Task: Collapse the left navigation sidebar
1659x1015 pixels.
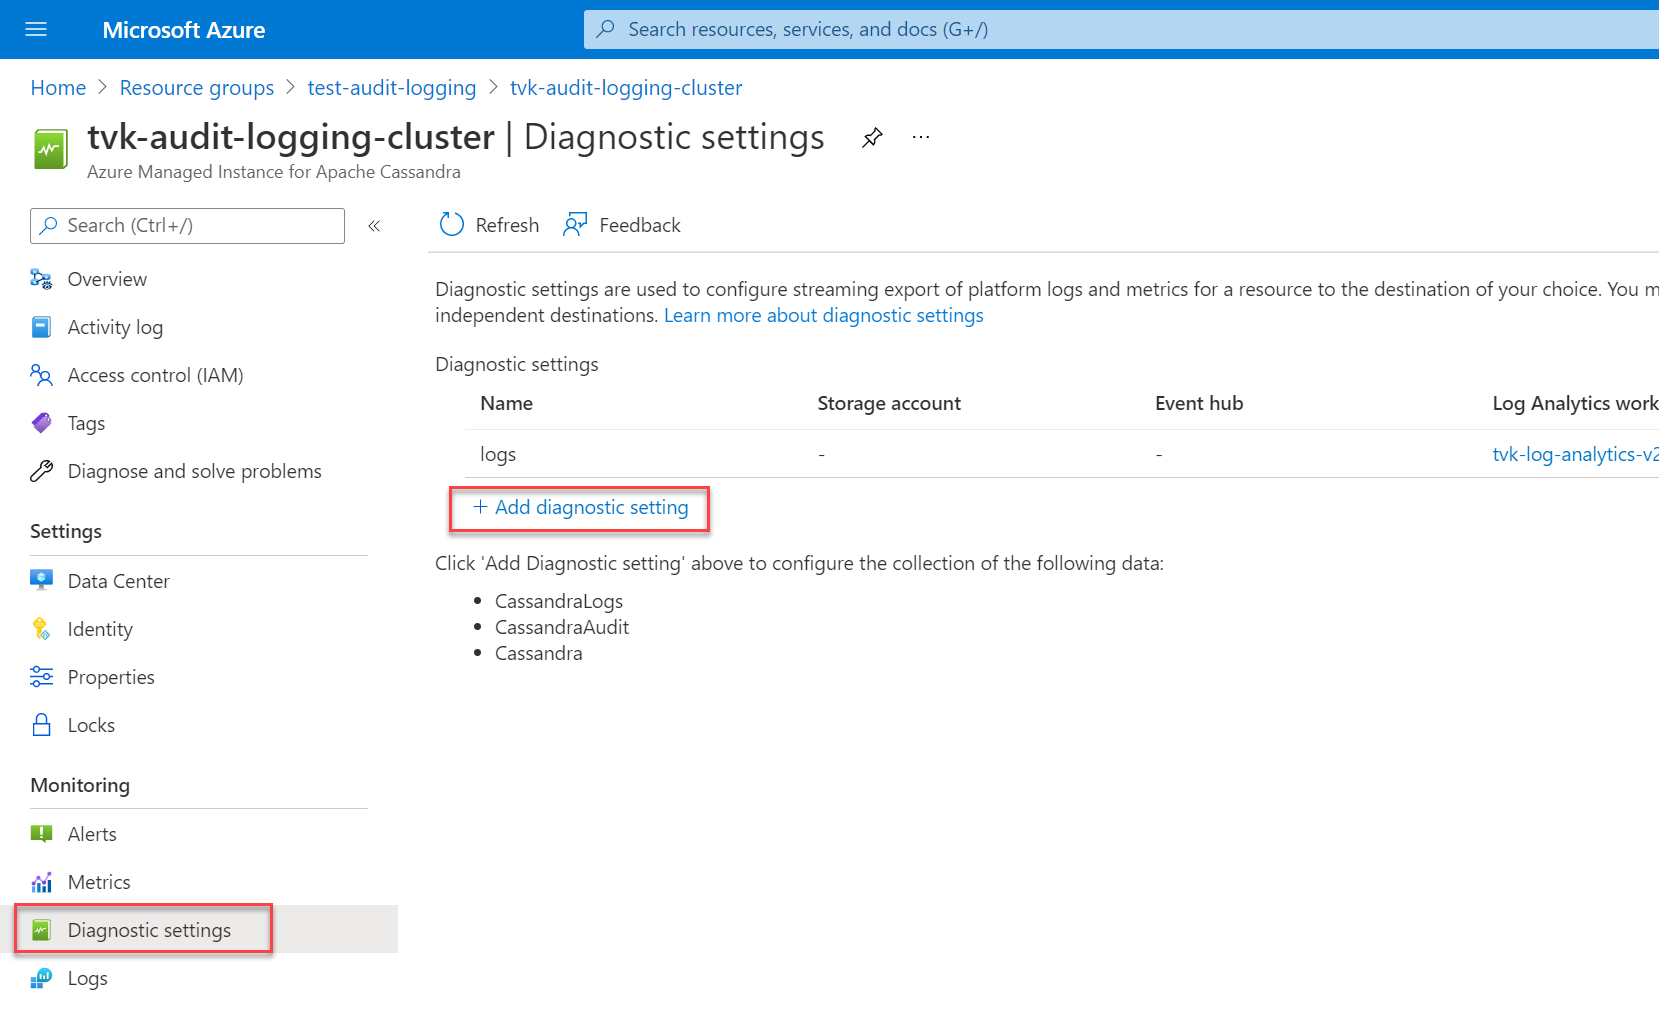Action: click(374, 226)
